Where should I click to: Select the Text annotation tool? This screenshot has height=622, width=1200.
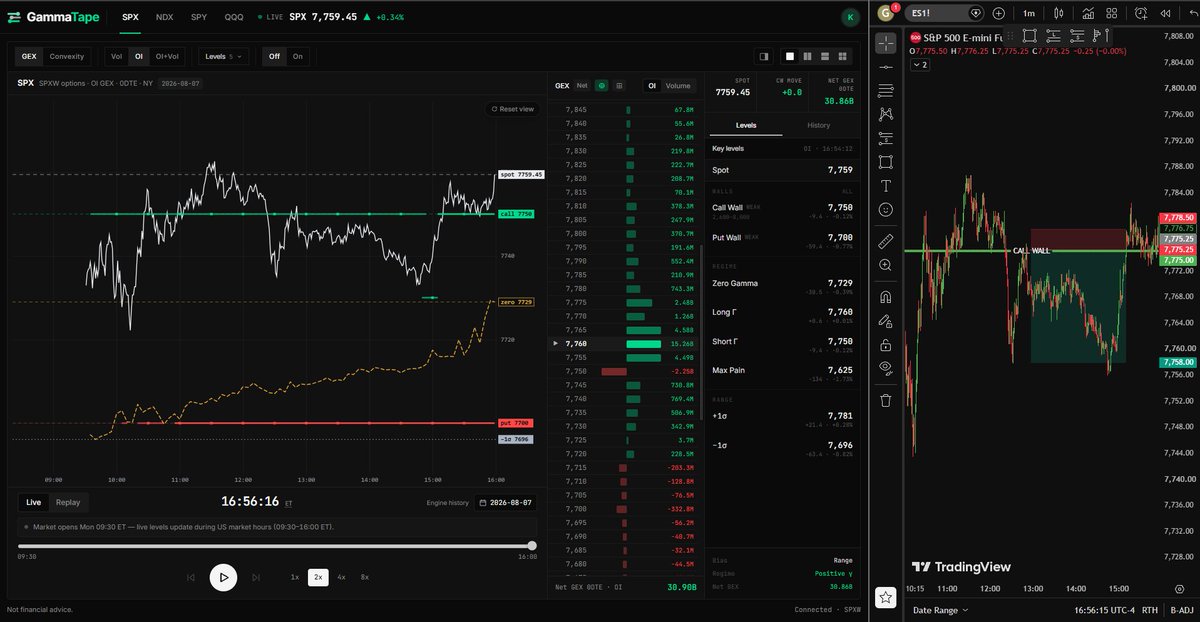tap(885, 186)
